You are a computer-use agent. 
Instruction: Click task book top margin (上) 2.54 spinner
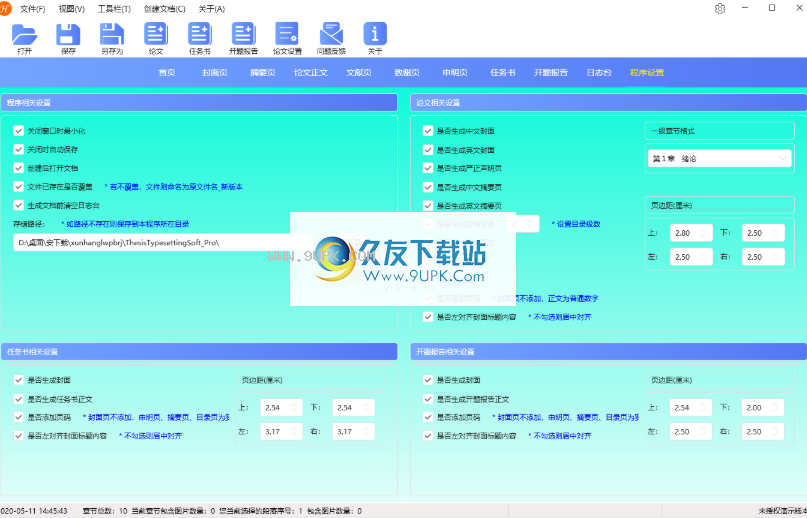[281, 407]
